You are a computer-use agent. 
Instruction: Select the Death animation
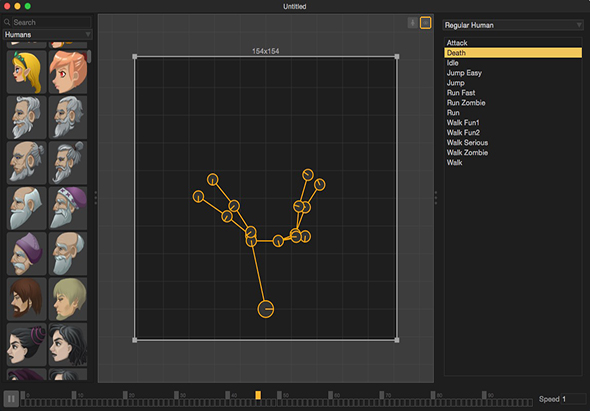point(513,53)
